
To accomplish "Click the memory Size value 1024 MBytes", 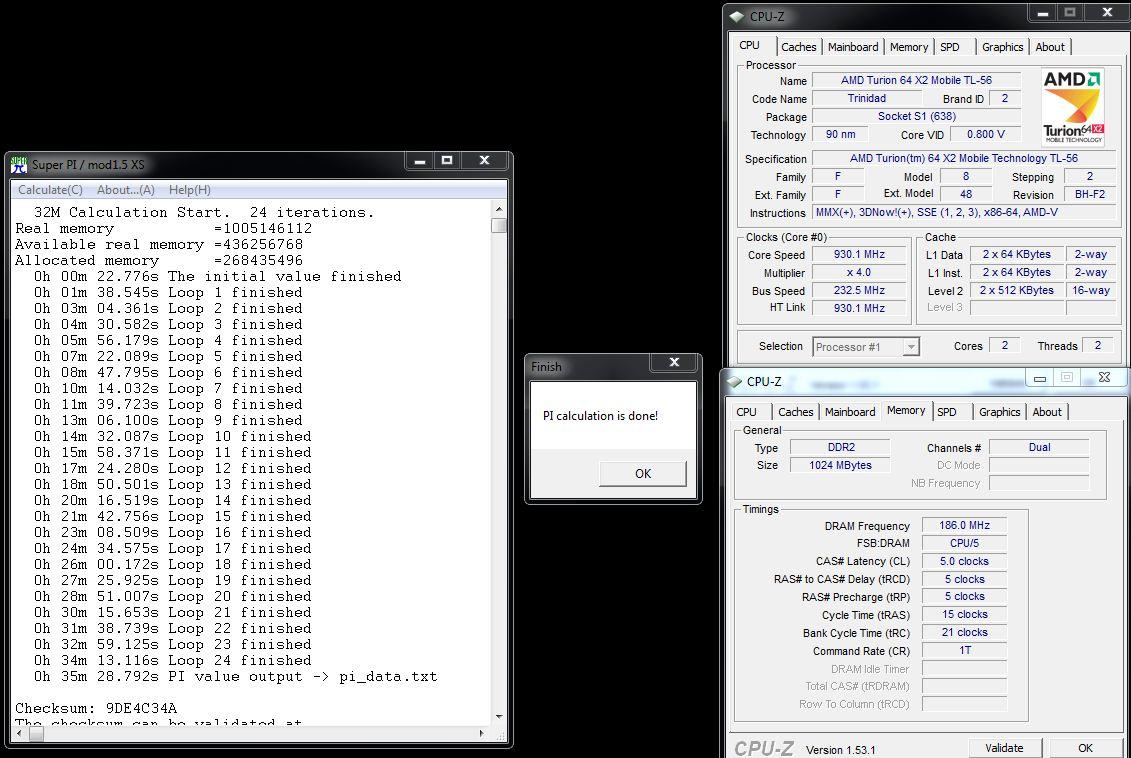I will tap(840, 465).
